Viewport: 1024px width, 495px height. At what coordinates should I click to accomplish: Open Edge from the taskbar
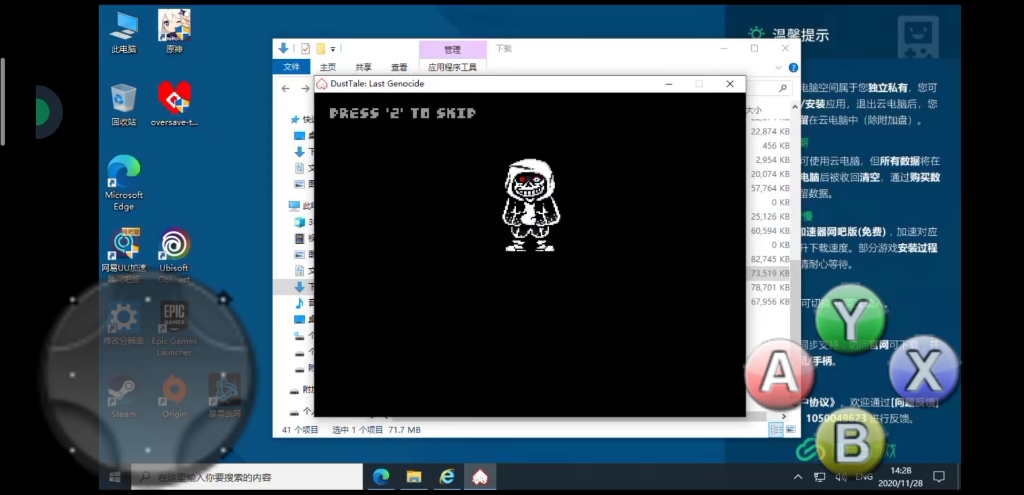[381, 477]
